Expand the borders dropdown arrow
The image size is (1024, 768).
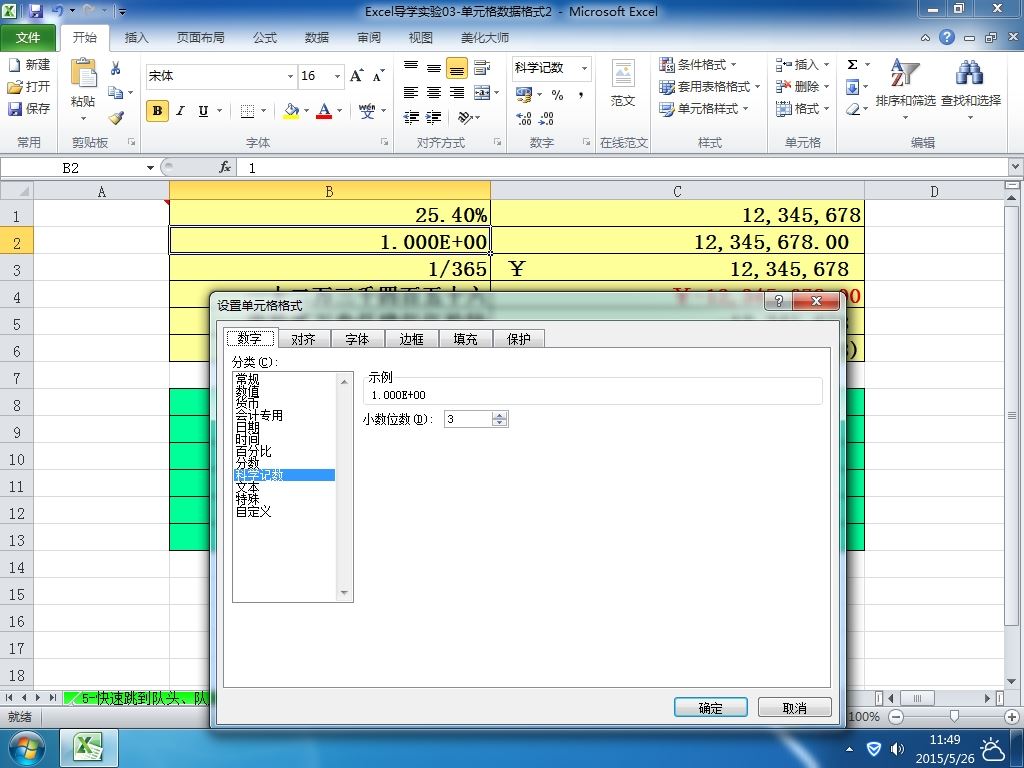point(264,111)
